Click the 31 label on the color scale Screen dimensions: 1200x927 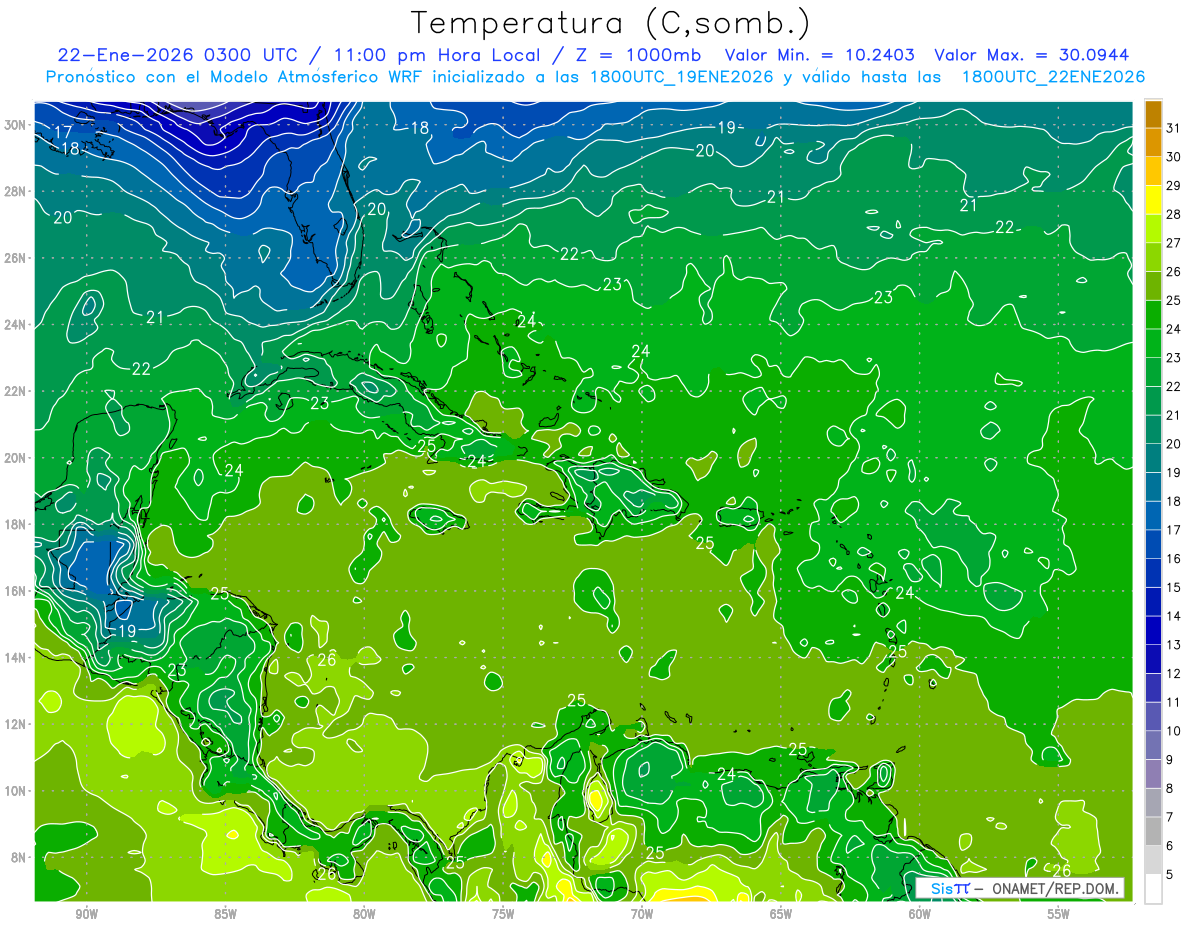1174,128
